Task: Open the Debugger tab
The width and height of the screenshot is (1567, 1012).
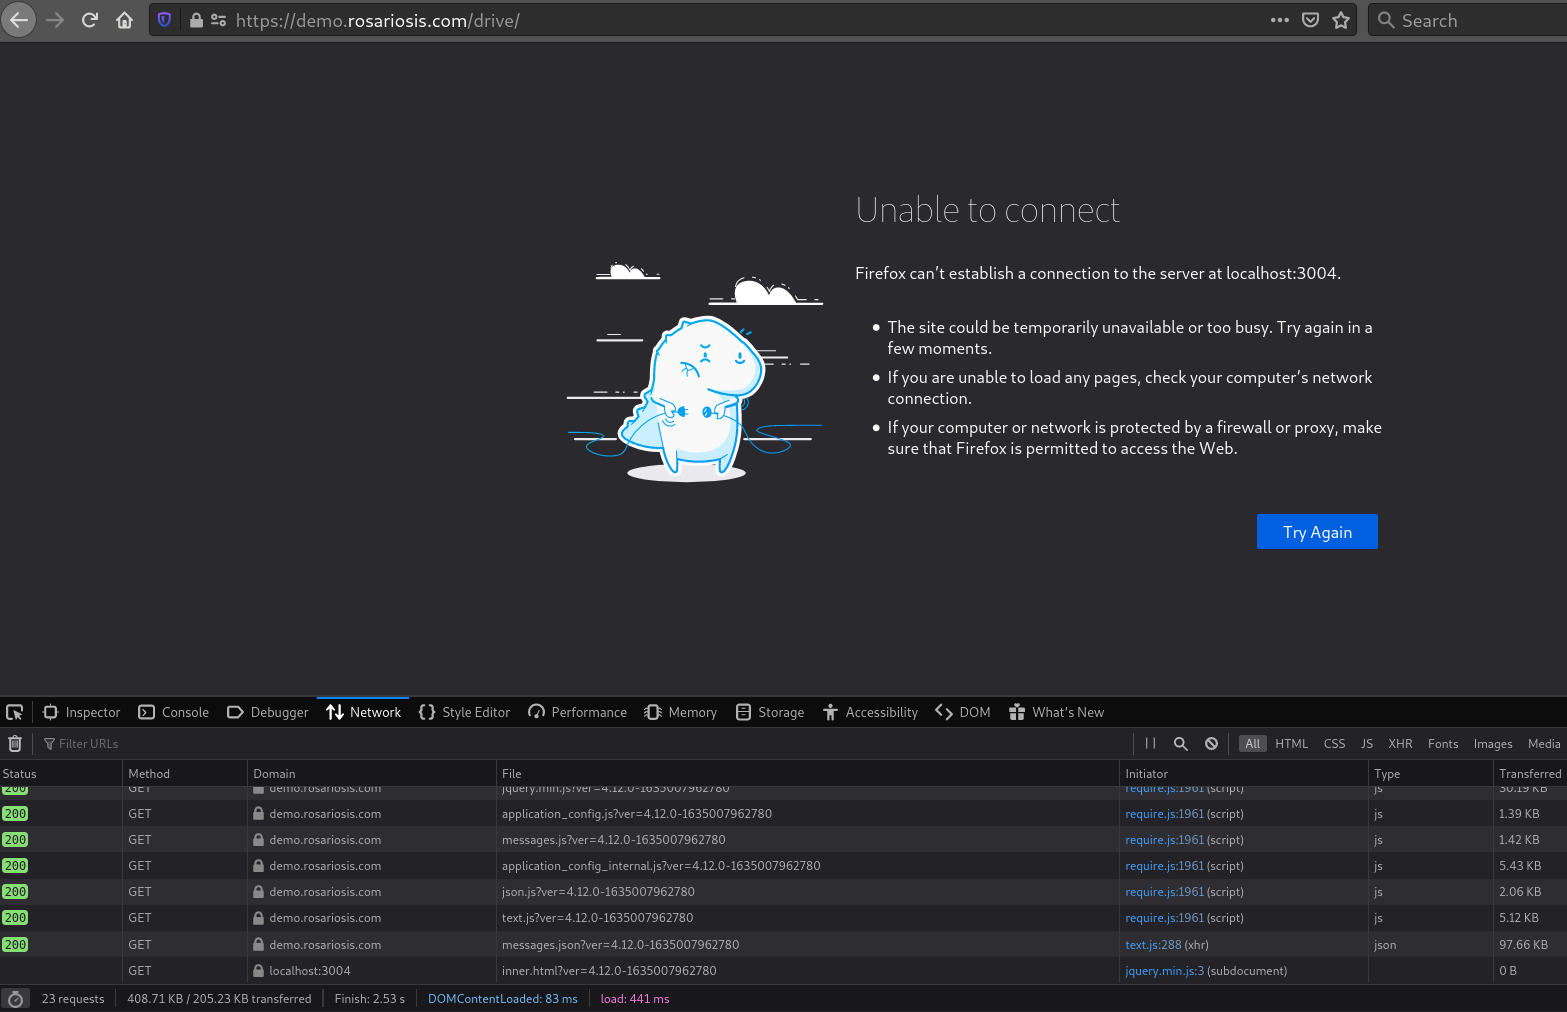Action: (268, 712)
